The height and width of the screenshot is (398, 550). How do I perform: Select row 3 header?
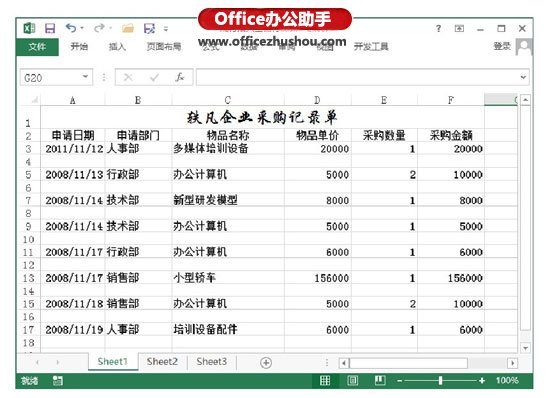click(28, 149)
